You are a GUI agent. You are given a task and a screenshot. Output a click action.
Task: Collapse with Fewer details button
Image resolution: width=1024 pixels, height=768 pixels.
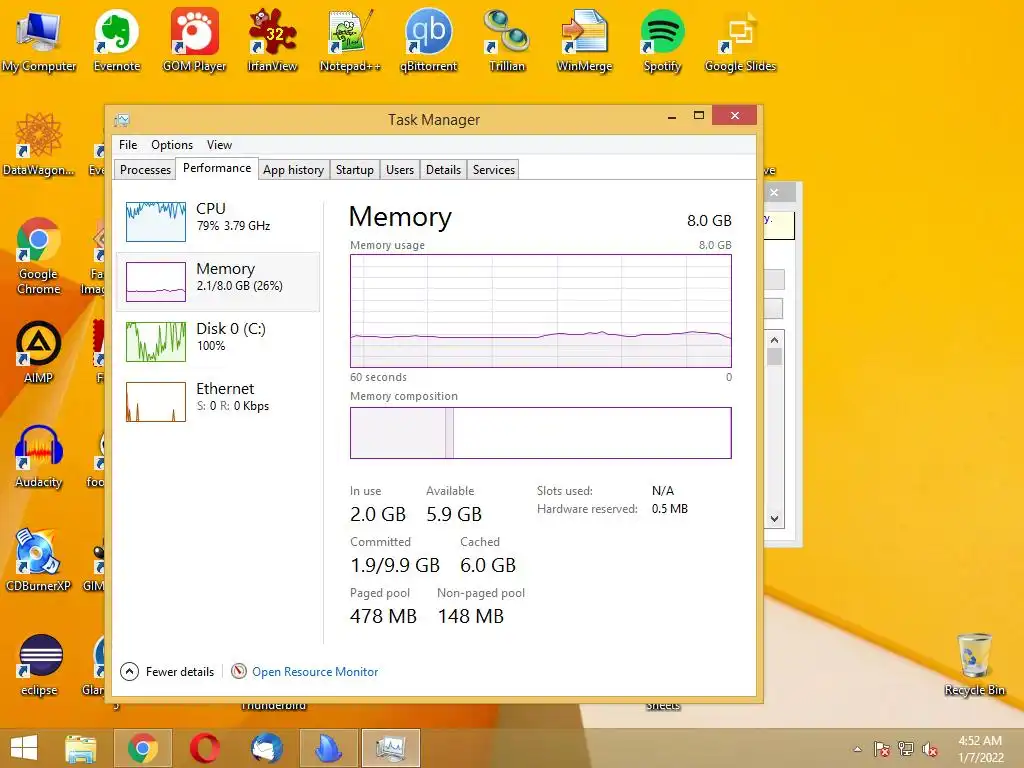coord(168,671)
